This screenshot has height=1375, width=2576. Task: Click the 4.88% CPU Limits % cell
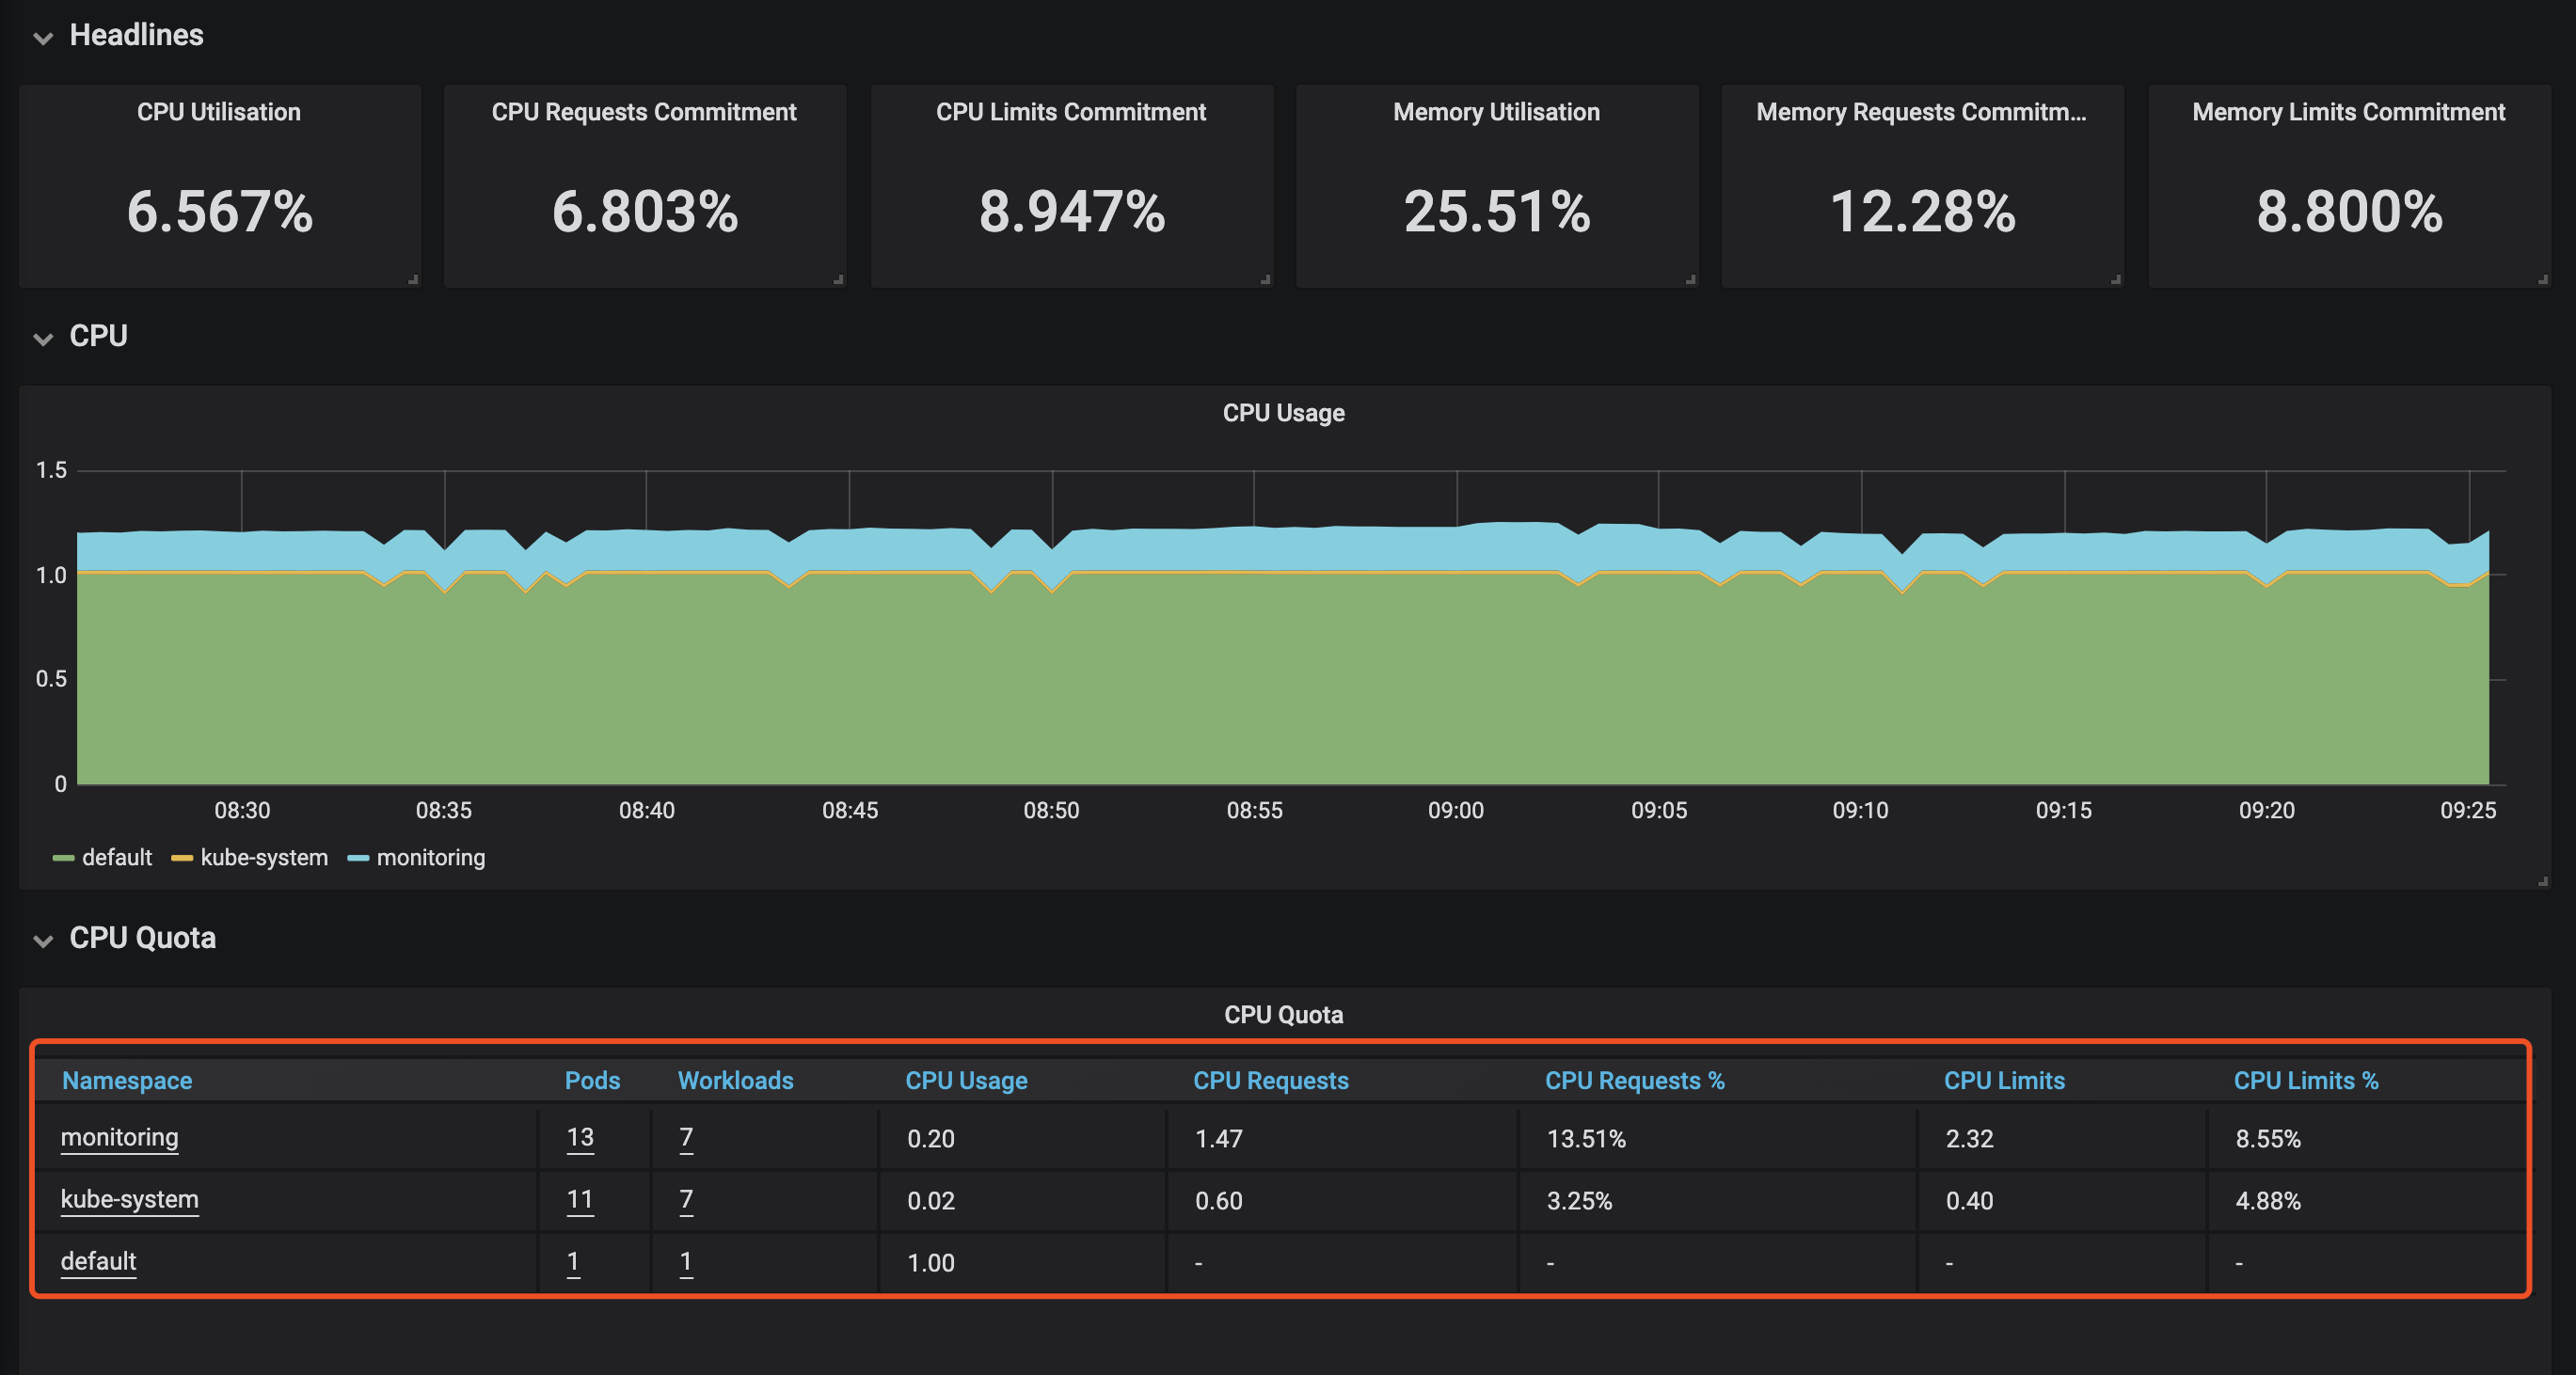2268,1201
